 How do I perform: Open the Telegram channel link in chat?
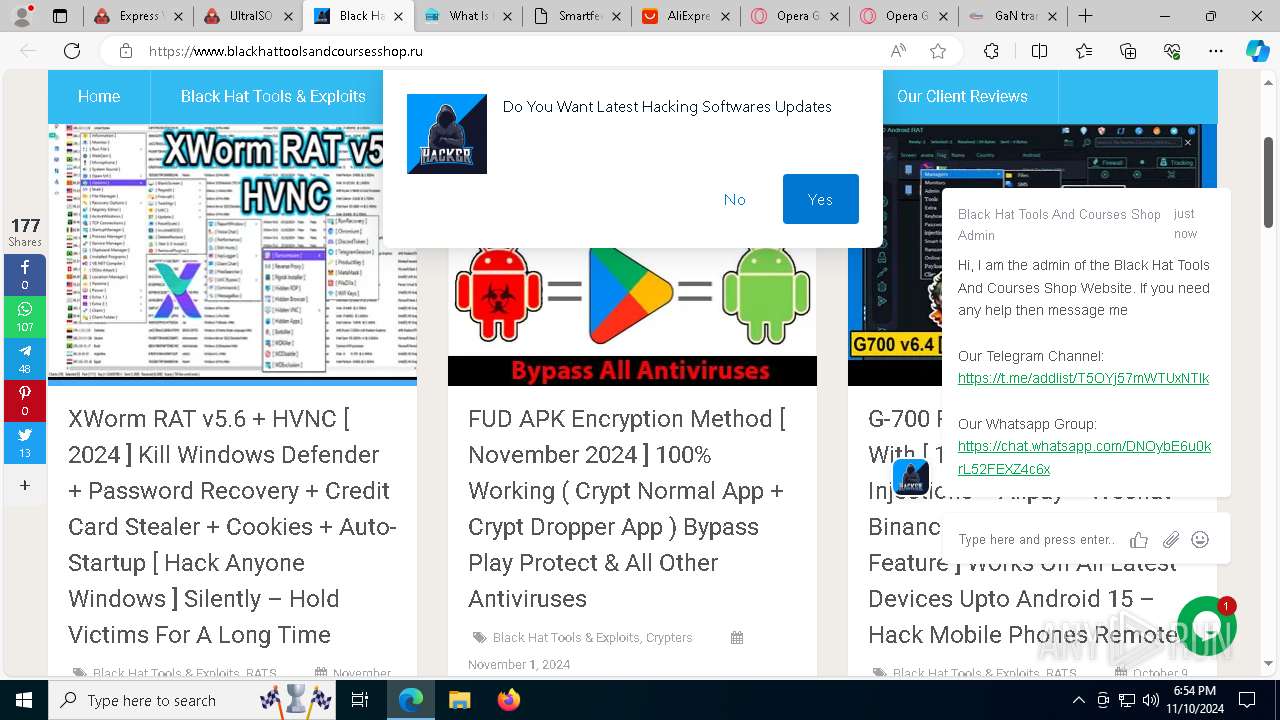click(x=1083, y=378)
